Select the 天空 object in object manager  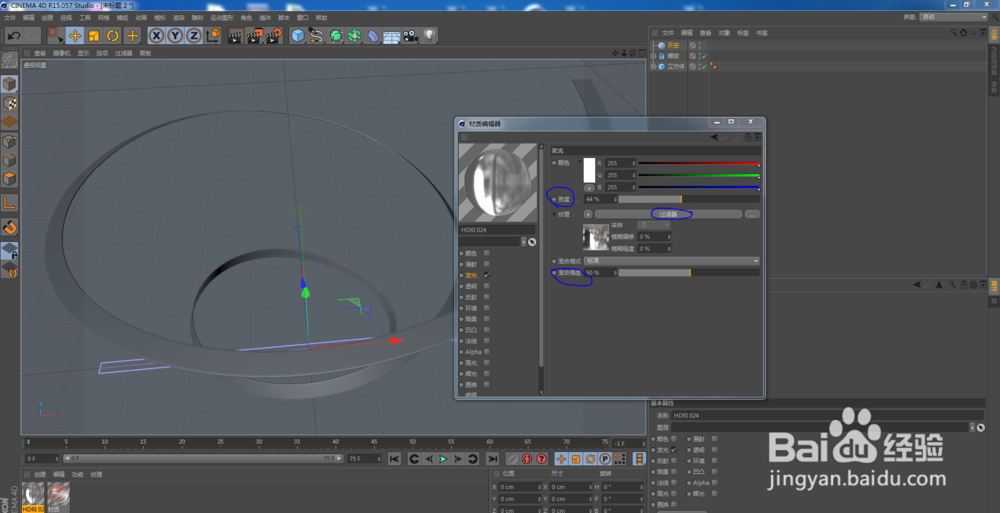673,46
